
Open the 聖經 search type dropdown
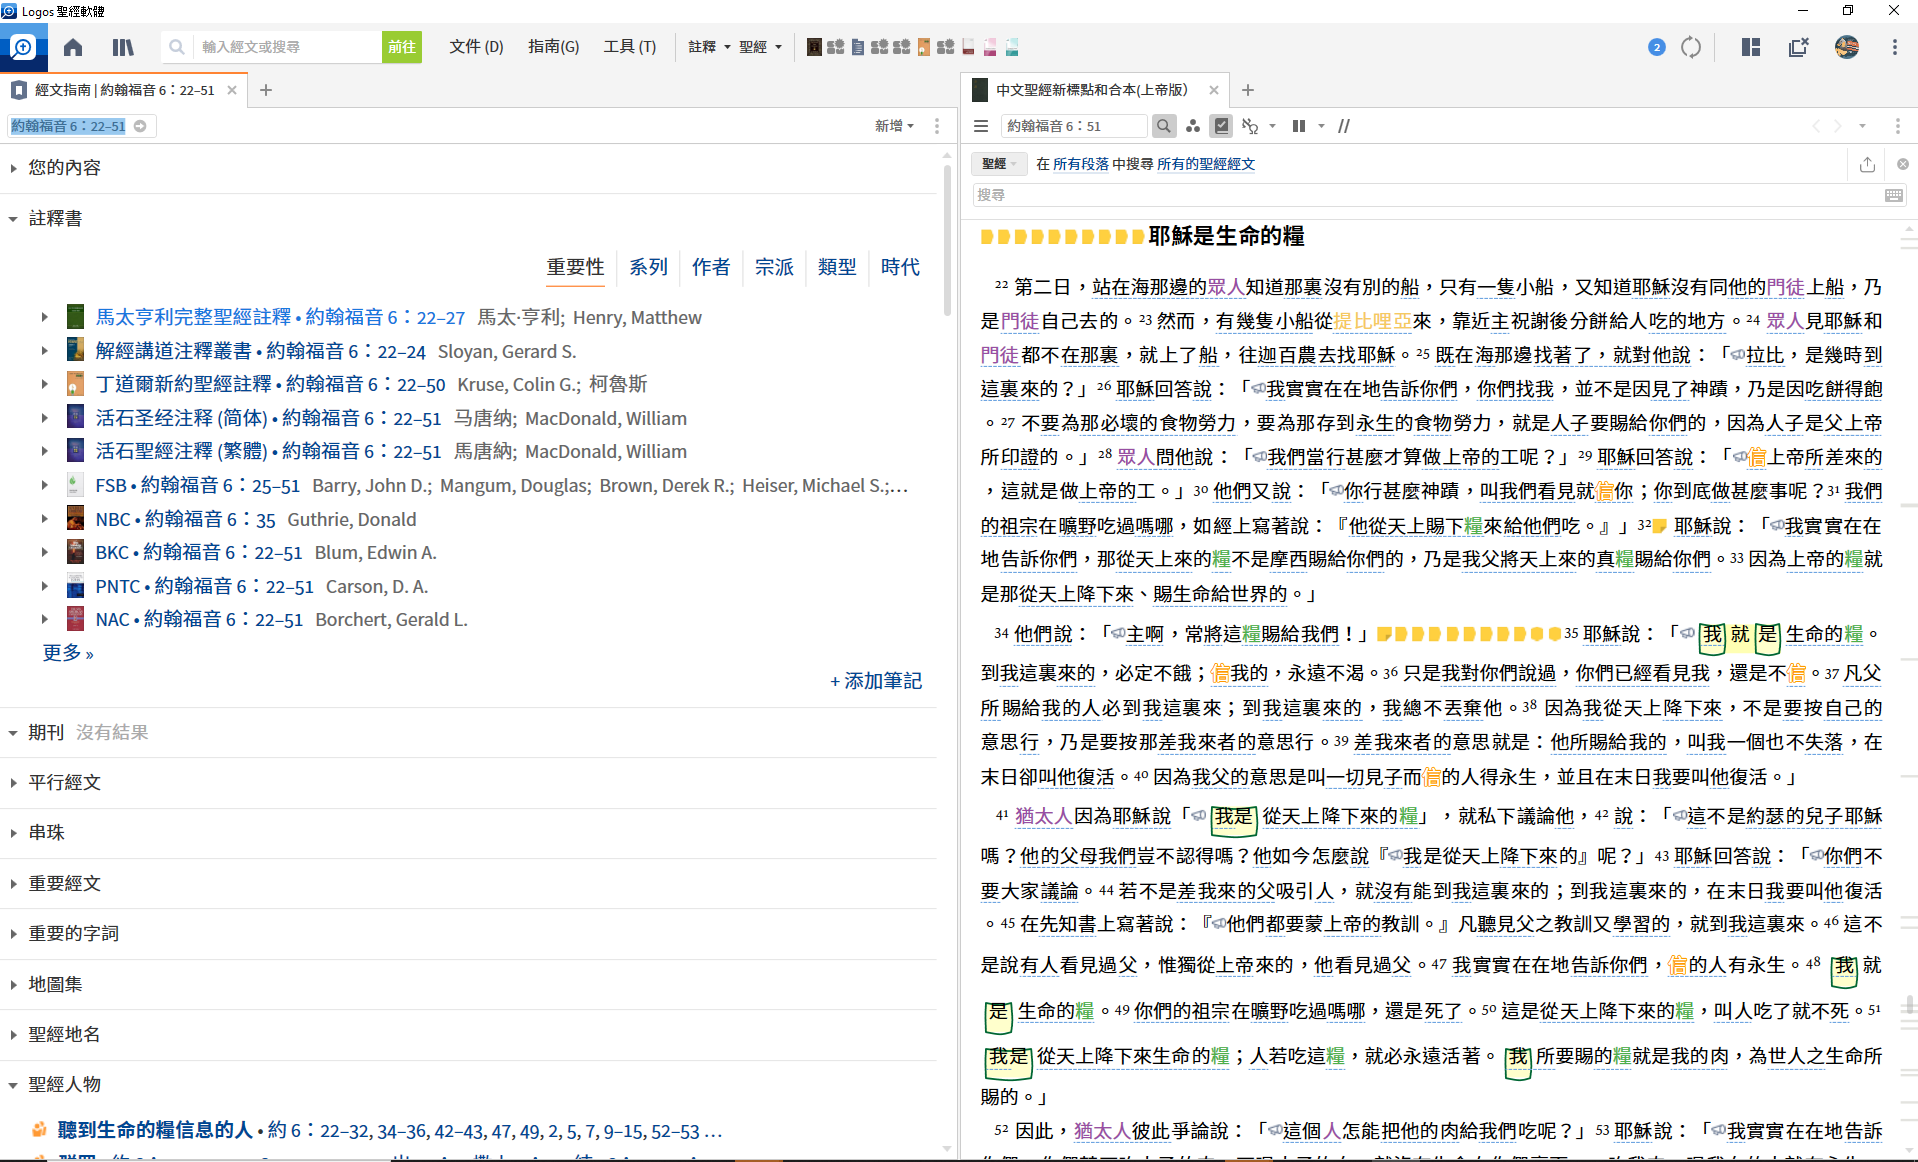998,164
